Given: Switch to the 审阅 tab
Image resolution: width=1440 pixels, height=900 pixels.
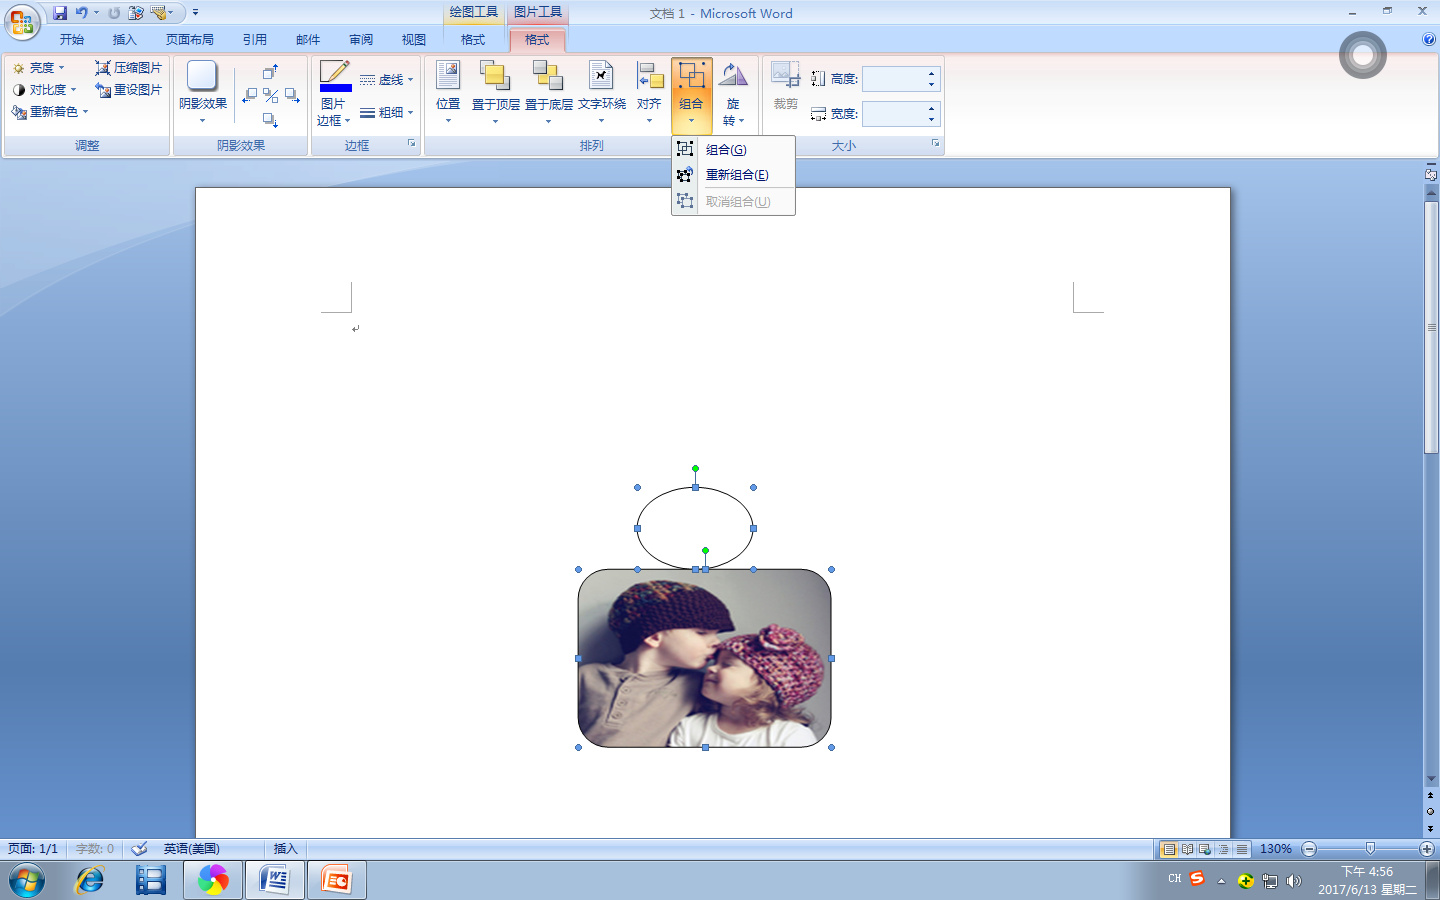Looking at the screenshot, I should click(361, 40).
